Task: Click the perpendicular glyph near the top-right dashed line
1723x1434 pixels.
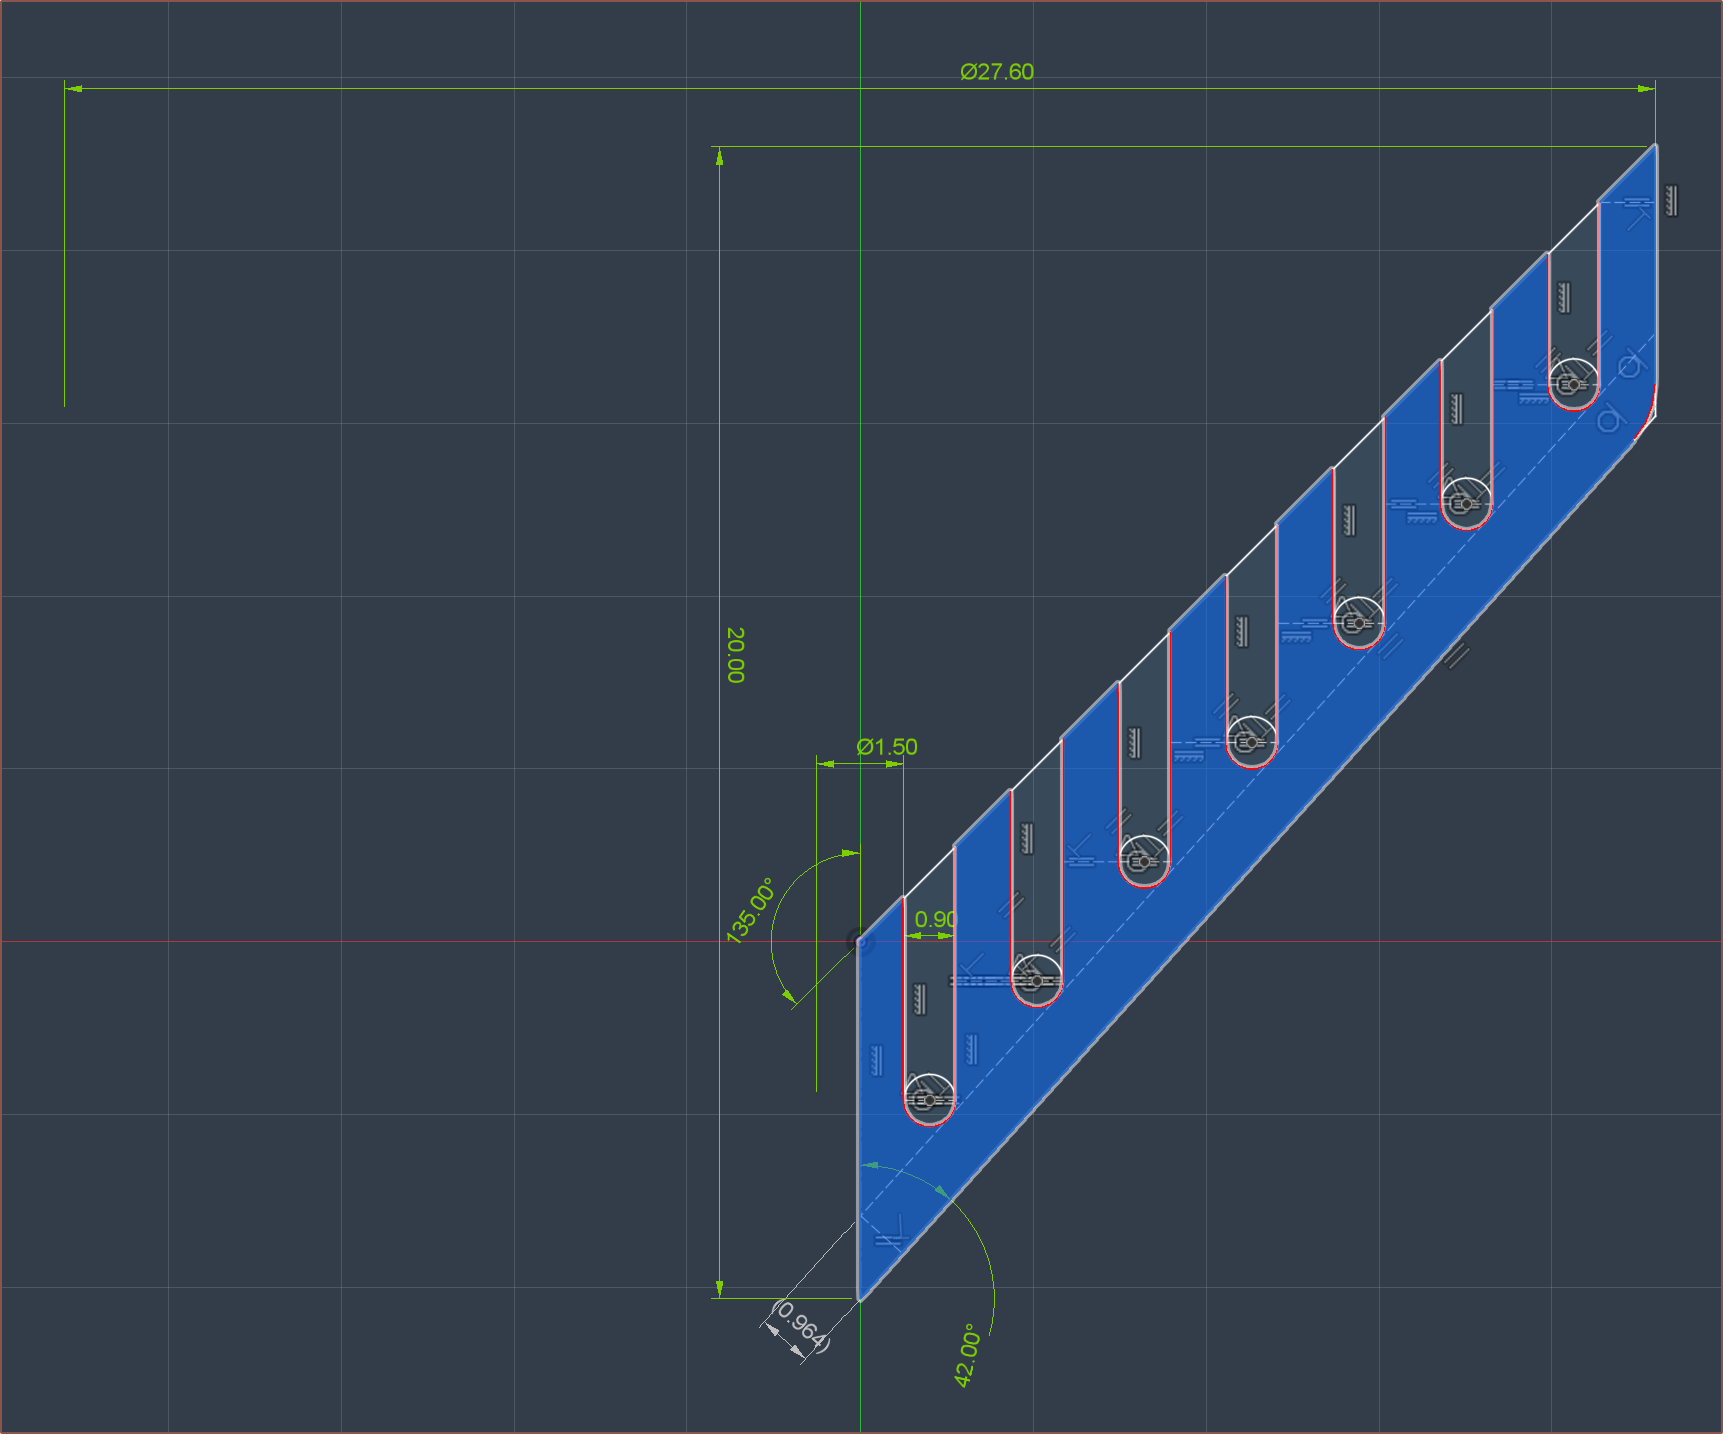Action: (x=1638, y=212)
